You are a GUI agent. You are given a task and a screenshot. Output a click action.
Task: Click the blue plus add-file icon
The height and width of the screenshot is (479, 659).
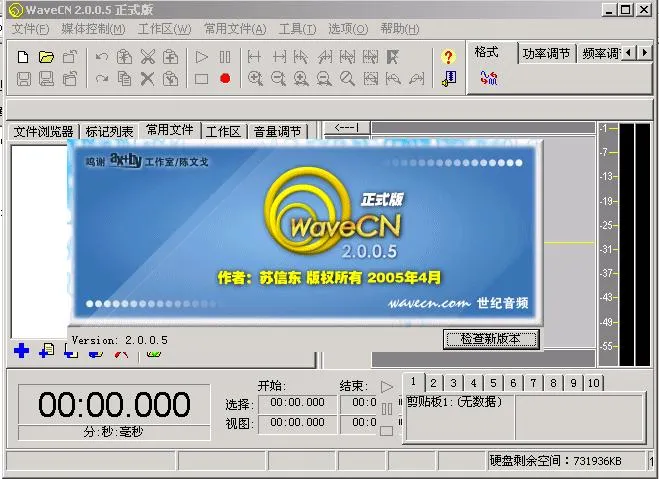(21, 350)
